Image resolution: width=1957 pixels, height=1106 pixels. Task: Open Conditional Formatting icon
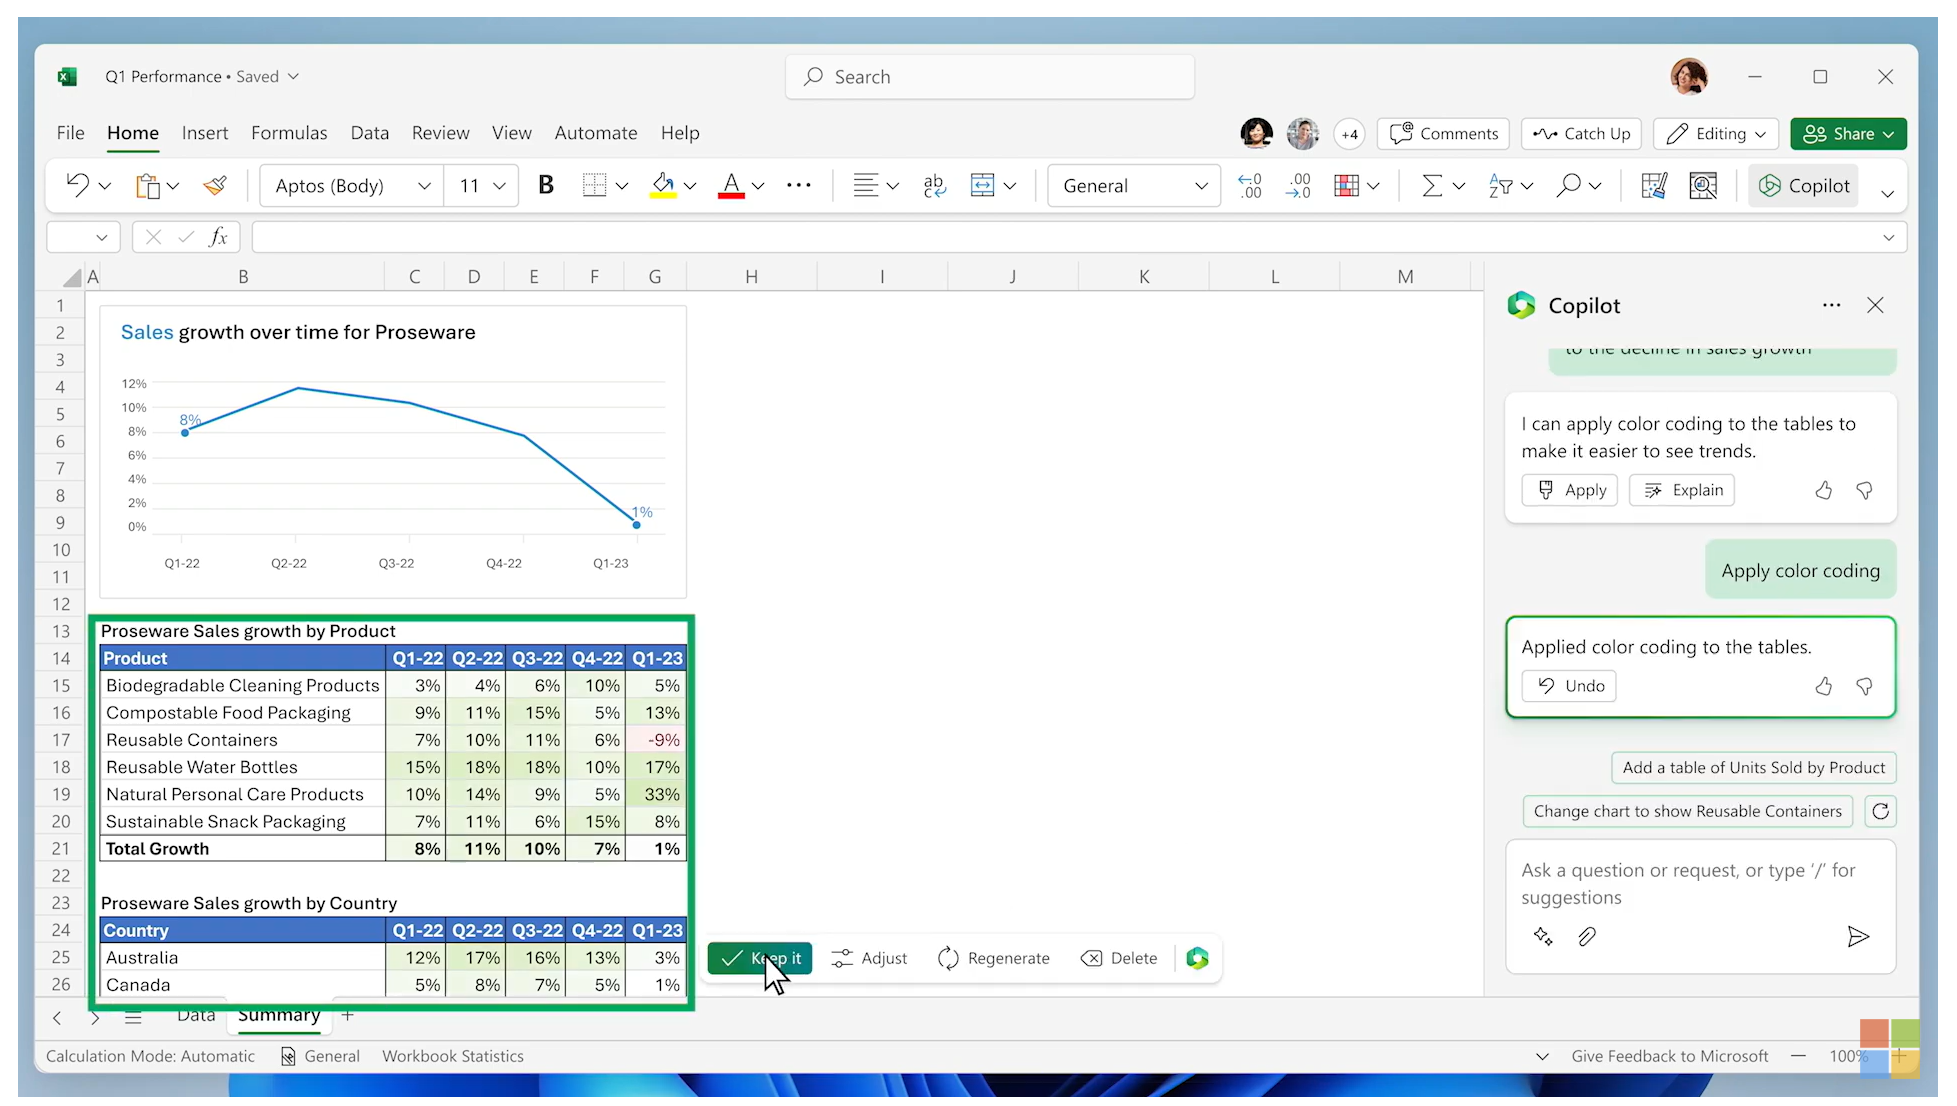1347,185
